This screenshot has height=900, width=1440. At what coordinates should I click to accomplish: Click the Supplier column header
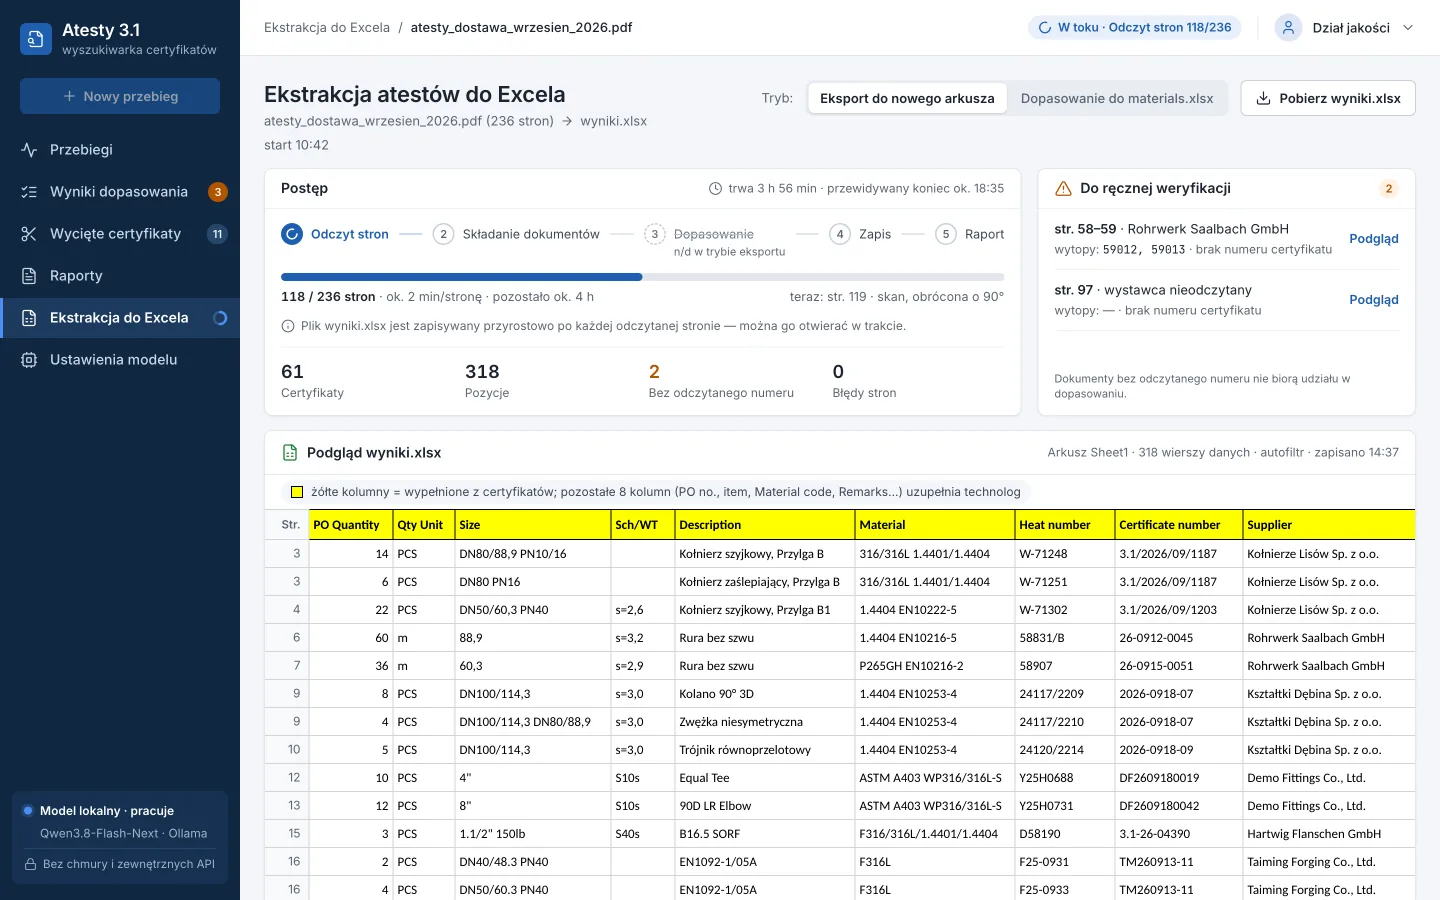[x=1329, y=525]
